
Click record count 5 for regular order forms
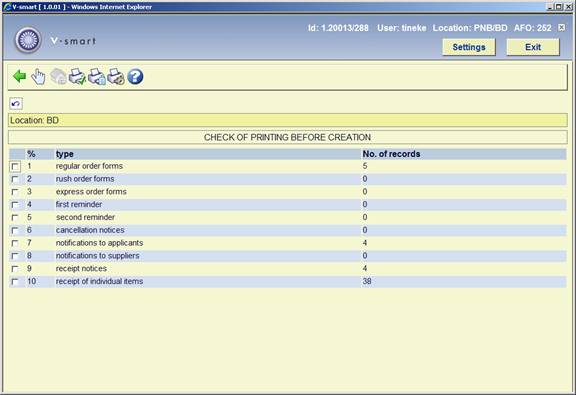[365, 166]
